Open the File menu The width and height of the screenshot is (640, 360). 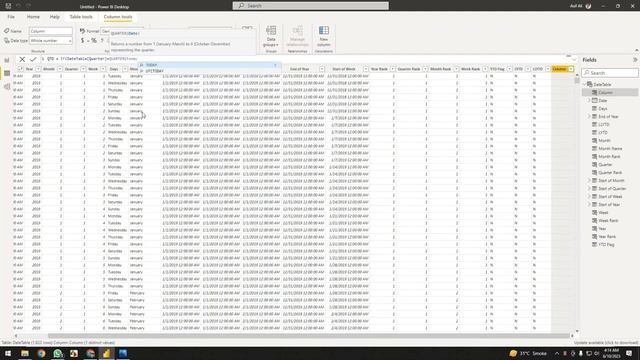11,17
